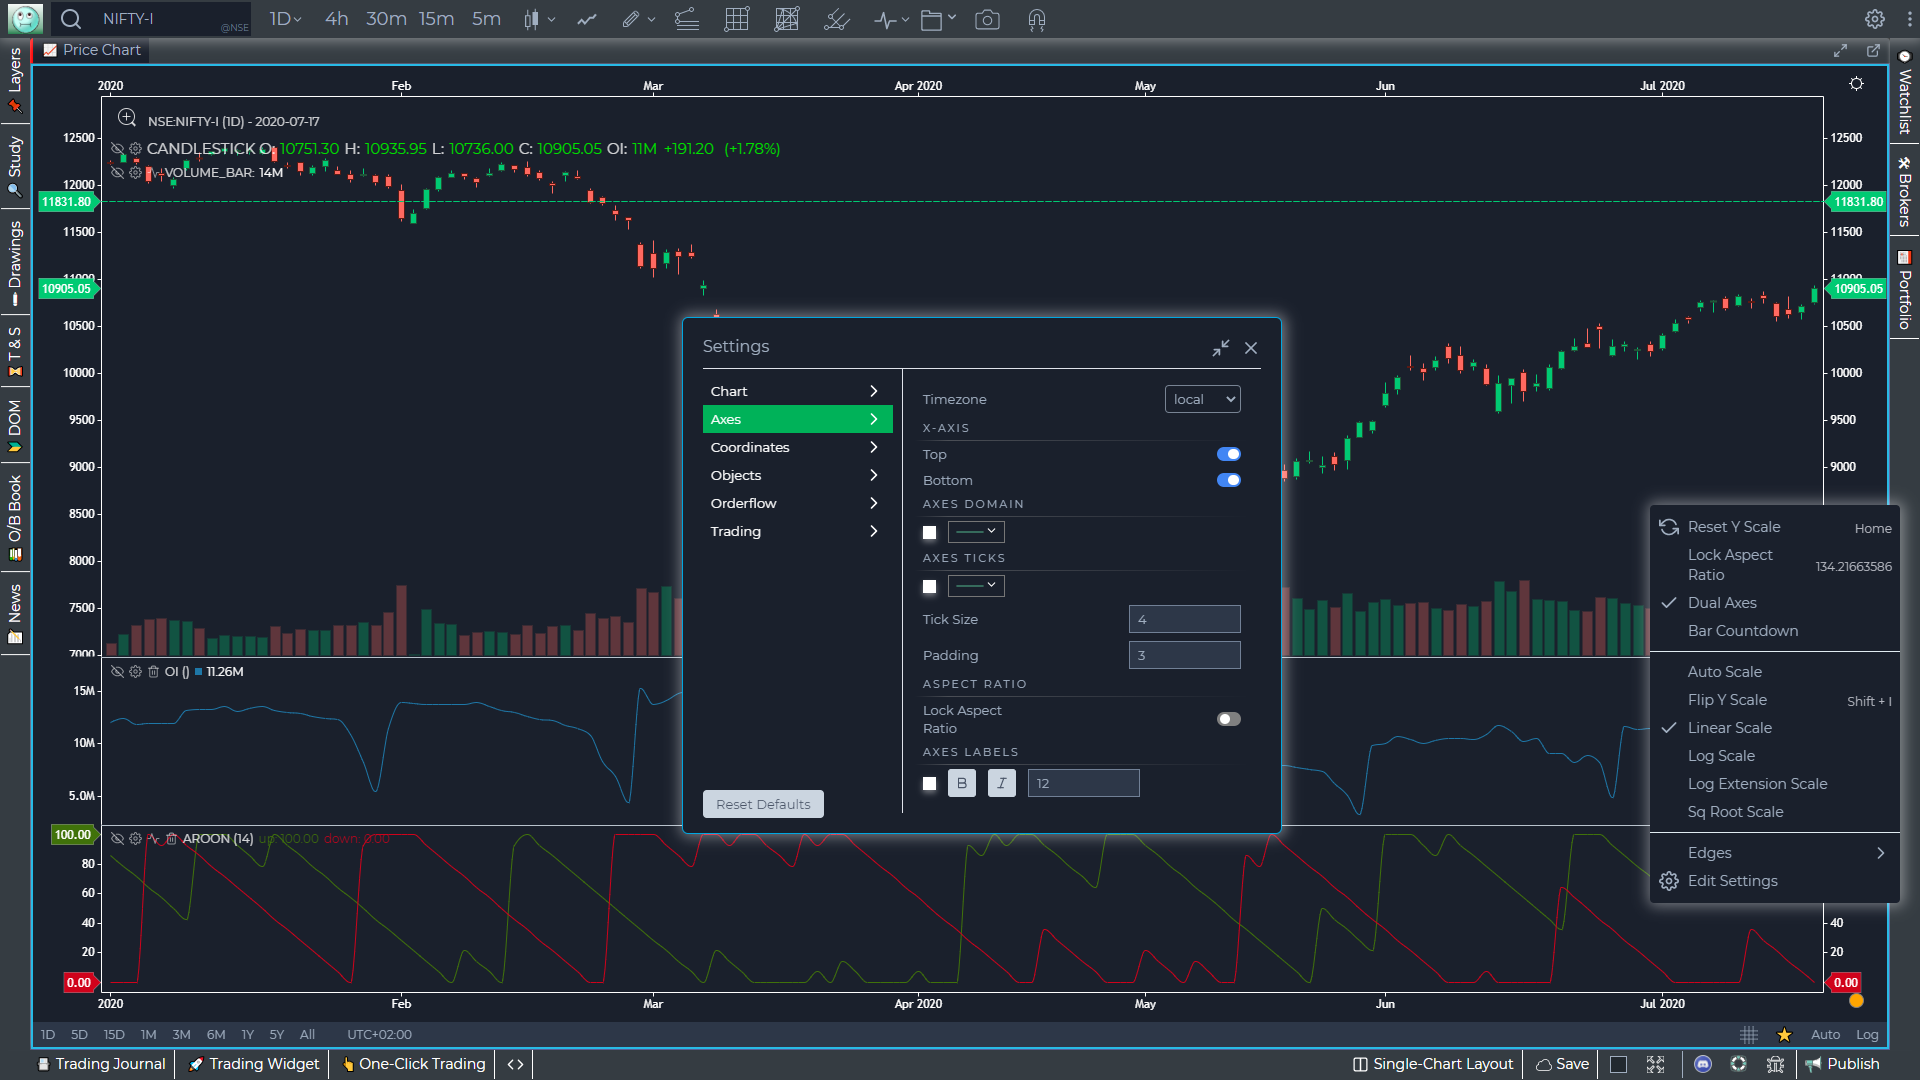This screenshot has height=1080, width=1920.
Task: Open the Timezone dropdown
Action: point(1202,399)
